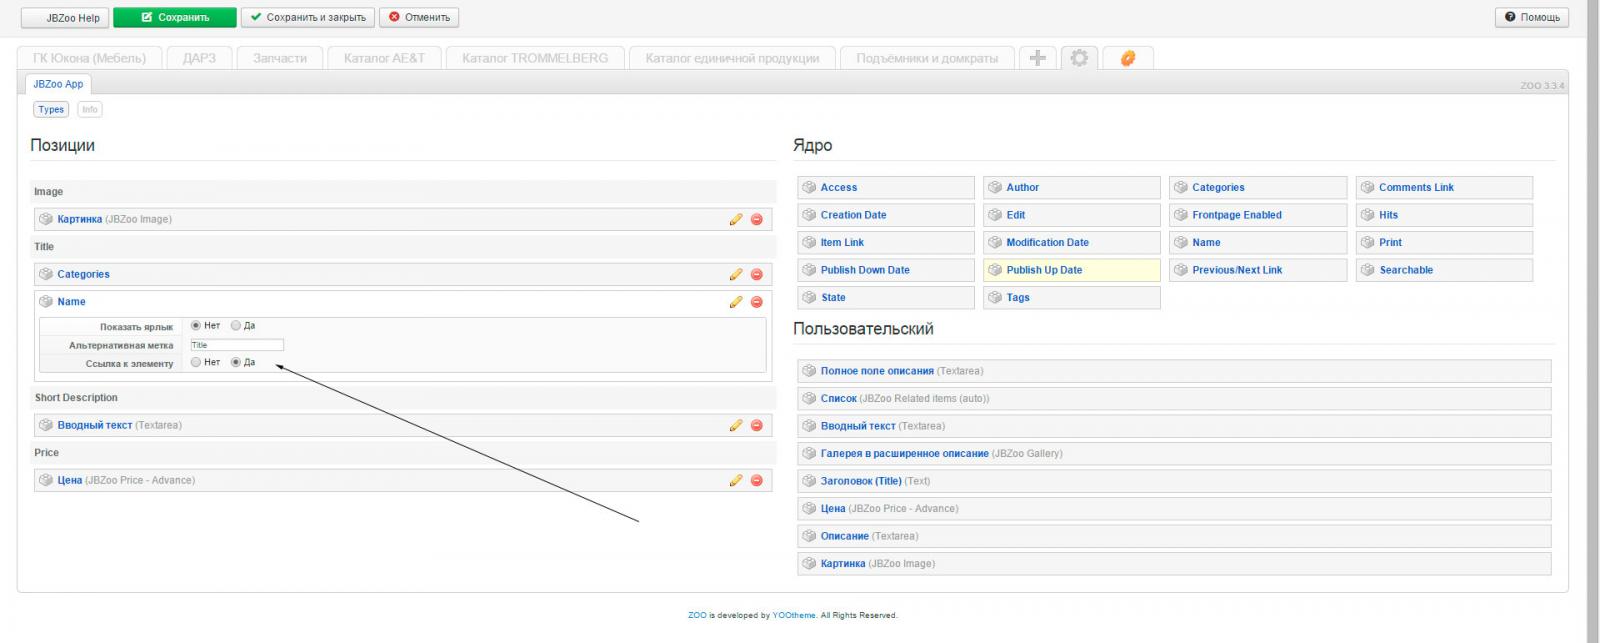Click the pencil edit icon for Вводный текст
Viewport: 1600px width, 643px height.
[736, 425]
